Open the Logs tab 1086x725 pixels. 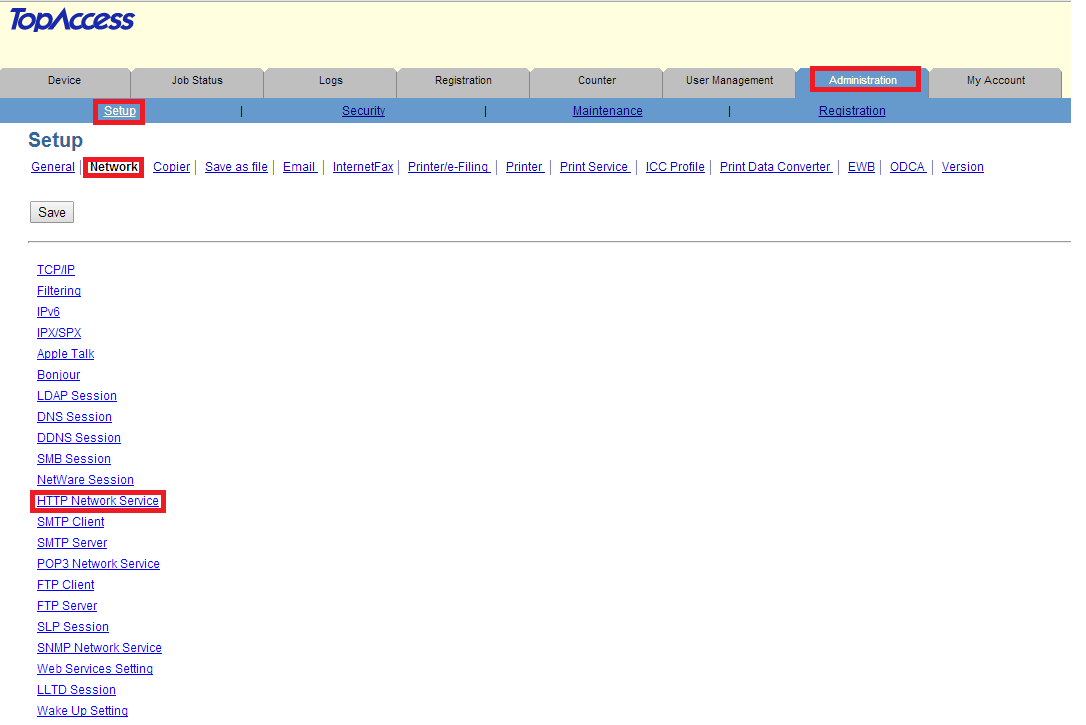(x=329, y=81)
